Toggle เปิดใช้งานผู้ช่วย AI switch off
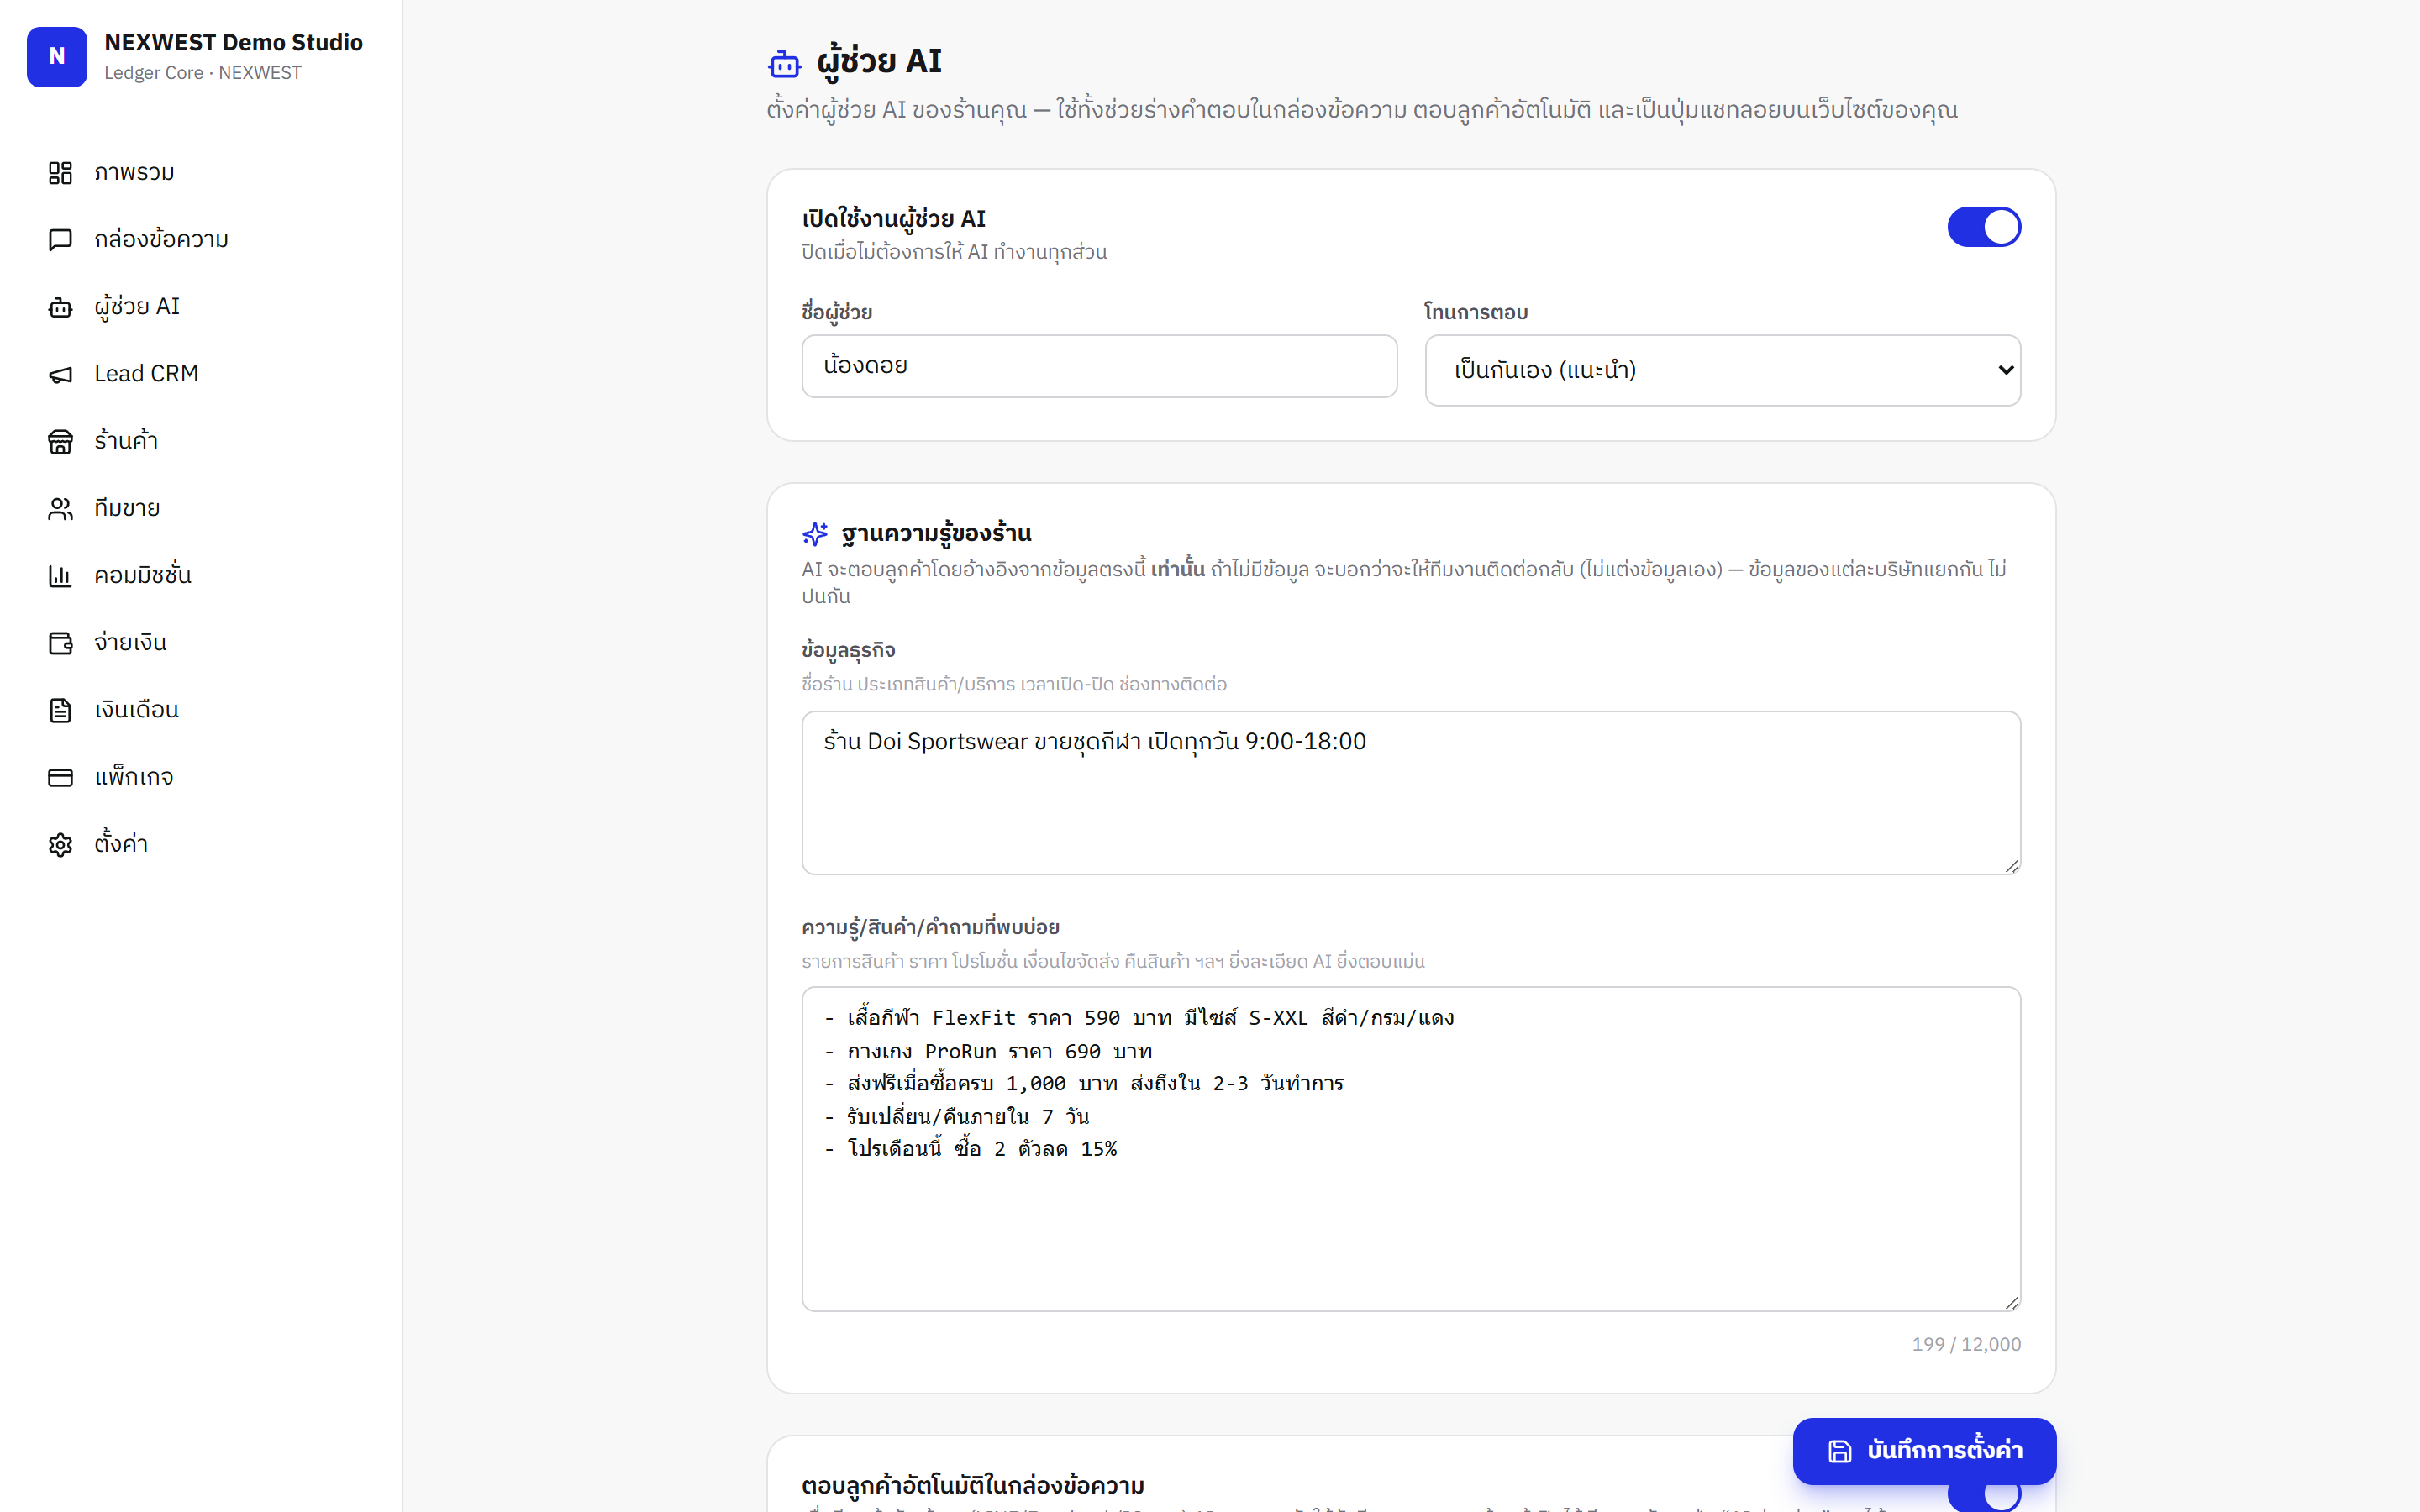The height and width of the screenshot is (1512, 2420). pos(1984,227)
